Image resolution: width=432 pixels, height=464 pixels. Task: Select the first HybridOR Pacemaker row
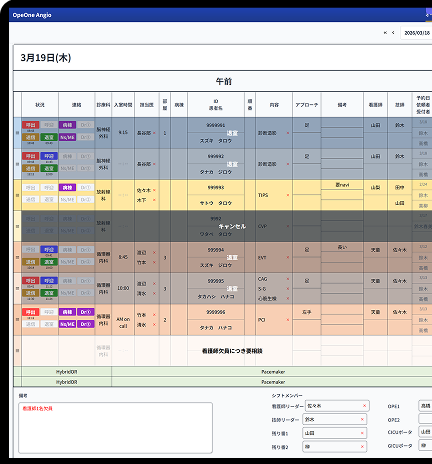[223, 372]
